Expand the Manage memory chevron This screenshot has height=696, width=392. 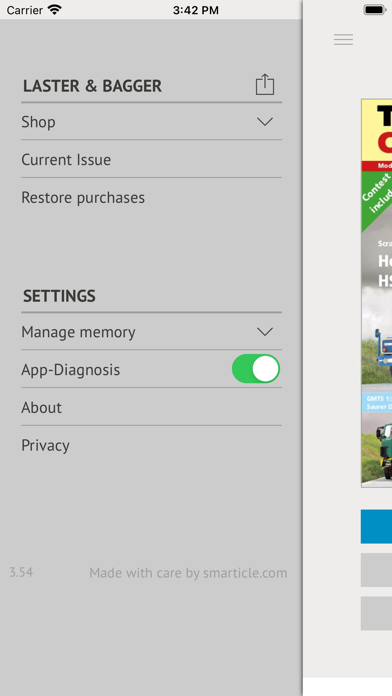click(x=265, y=332)
